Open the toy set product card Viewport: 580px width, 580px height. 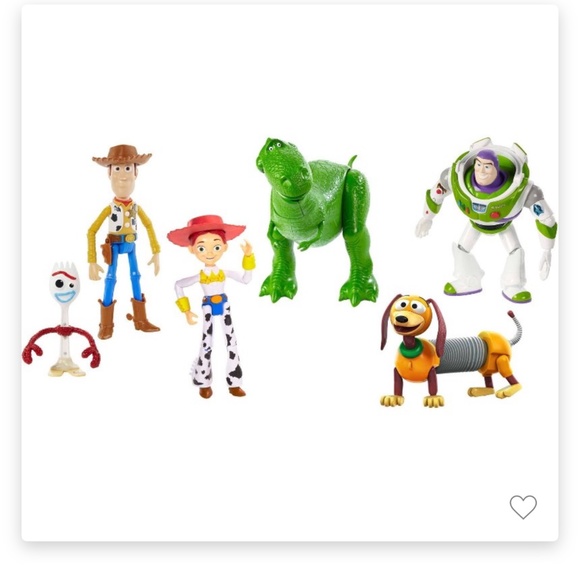pyautogui.click(x=290, y=273)
